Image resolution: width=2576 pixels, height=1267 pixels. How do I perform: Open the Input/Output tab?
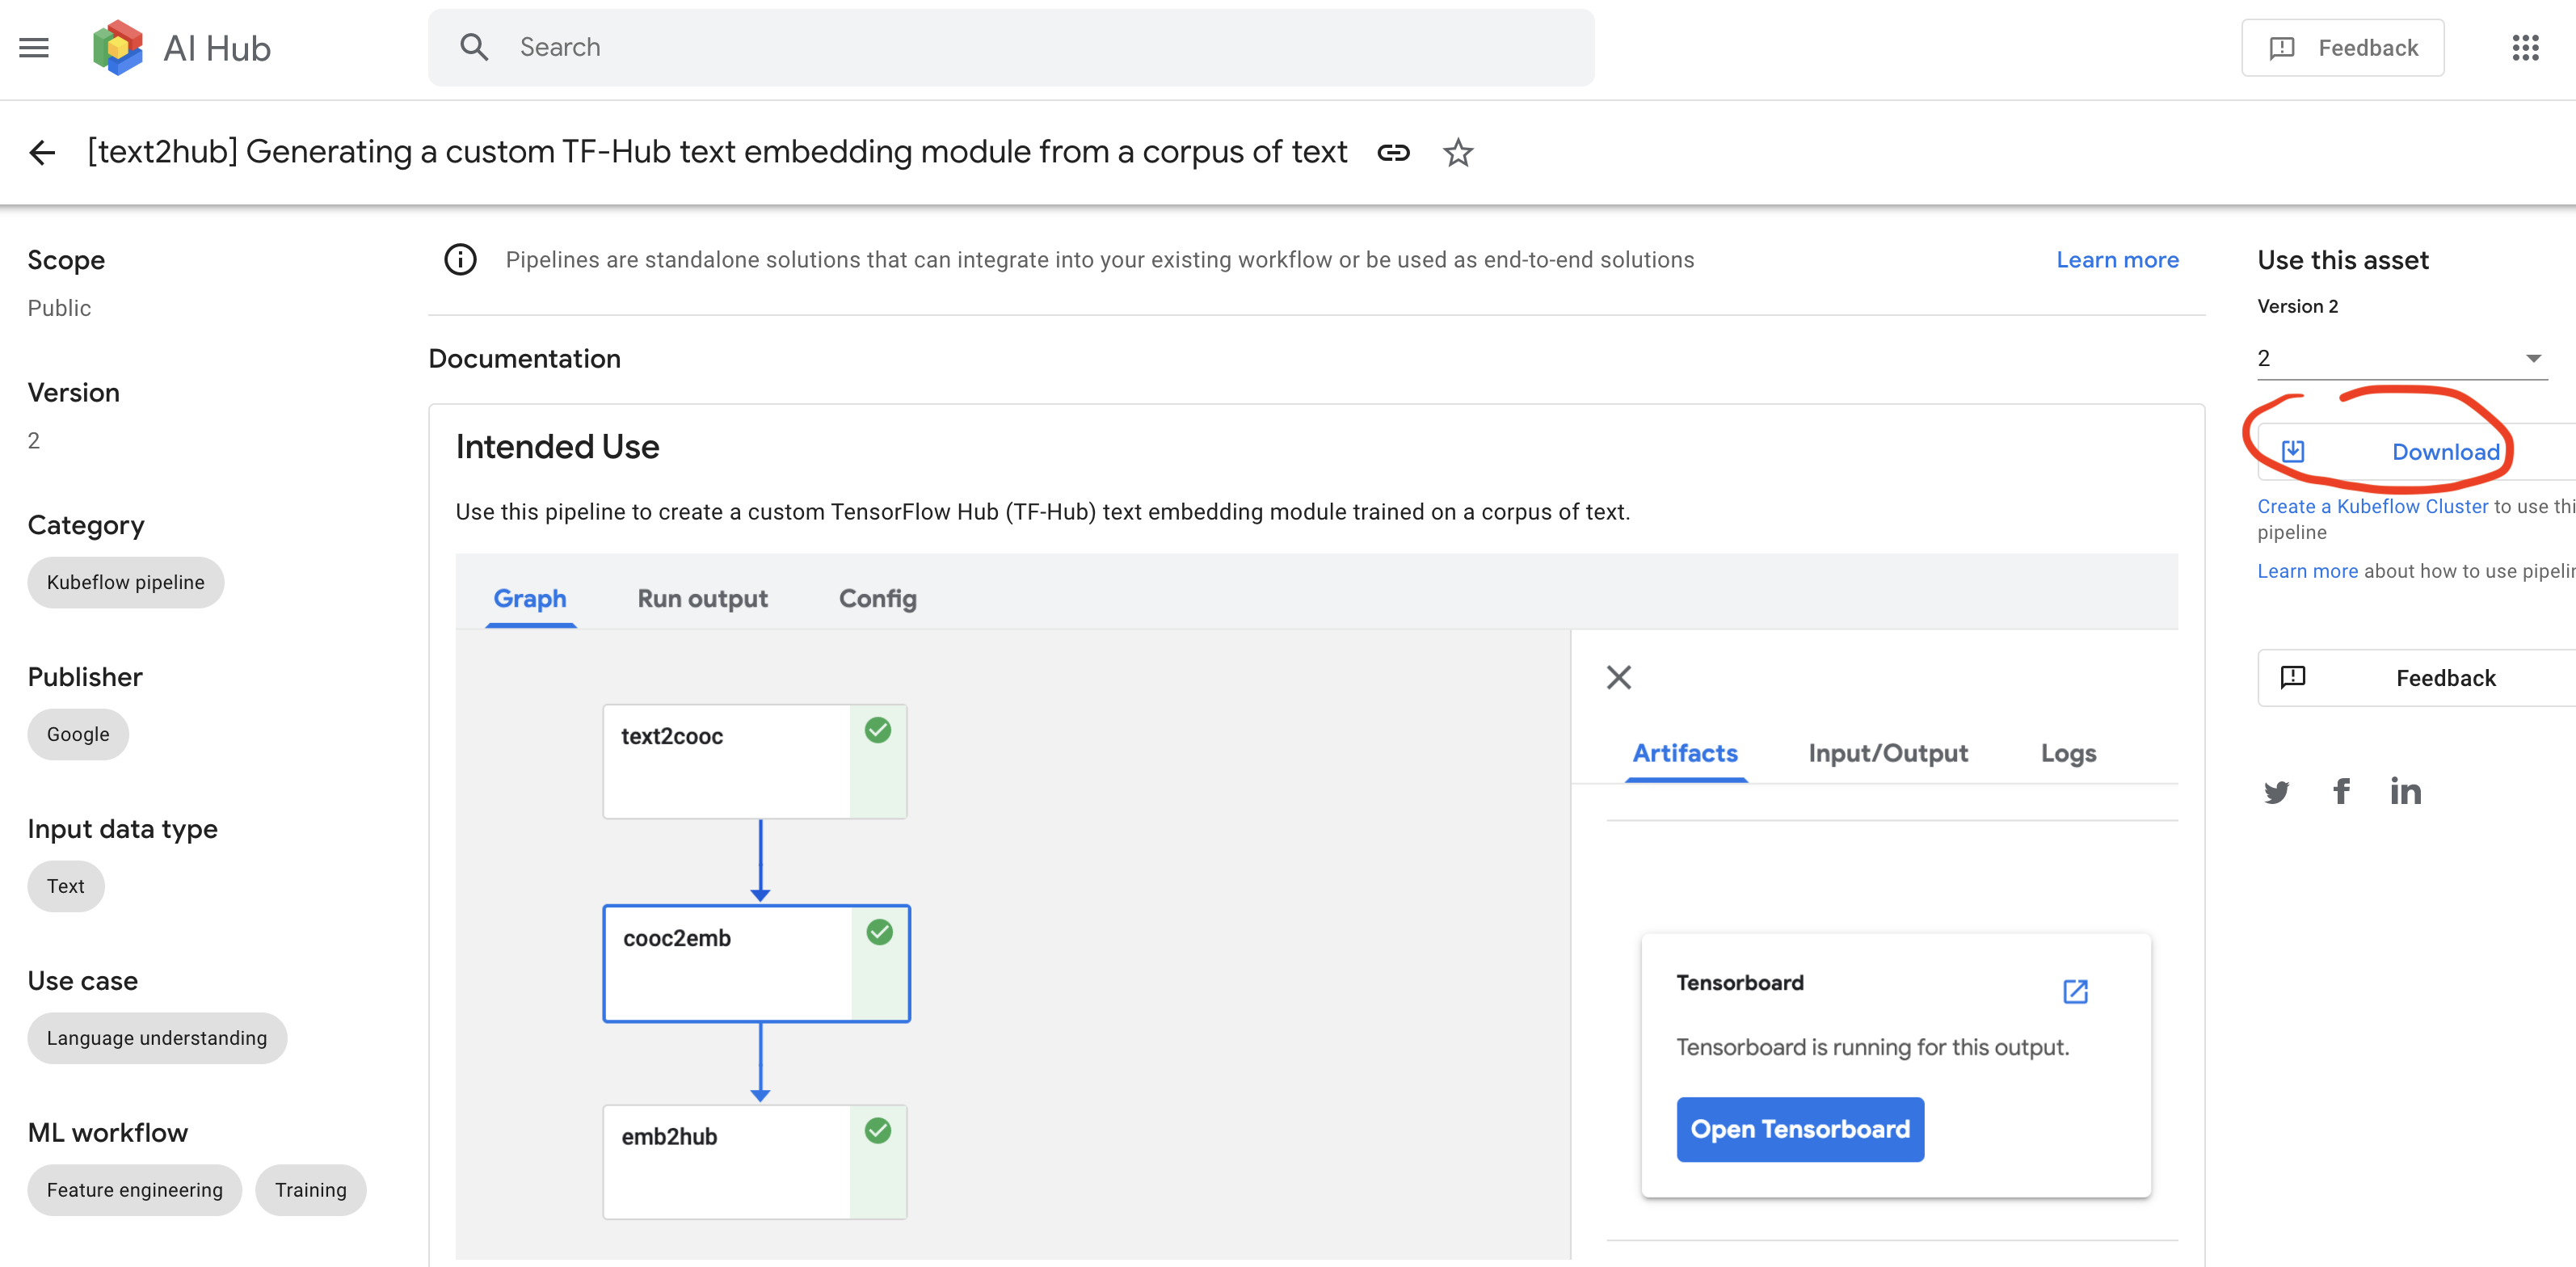pos(1887,753)
